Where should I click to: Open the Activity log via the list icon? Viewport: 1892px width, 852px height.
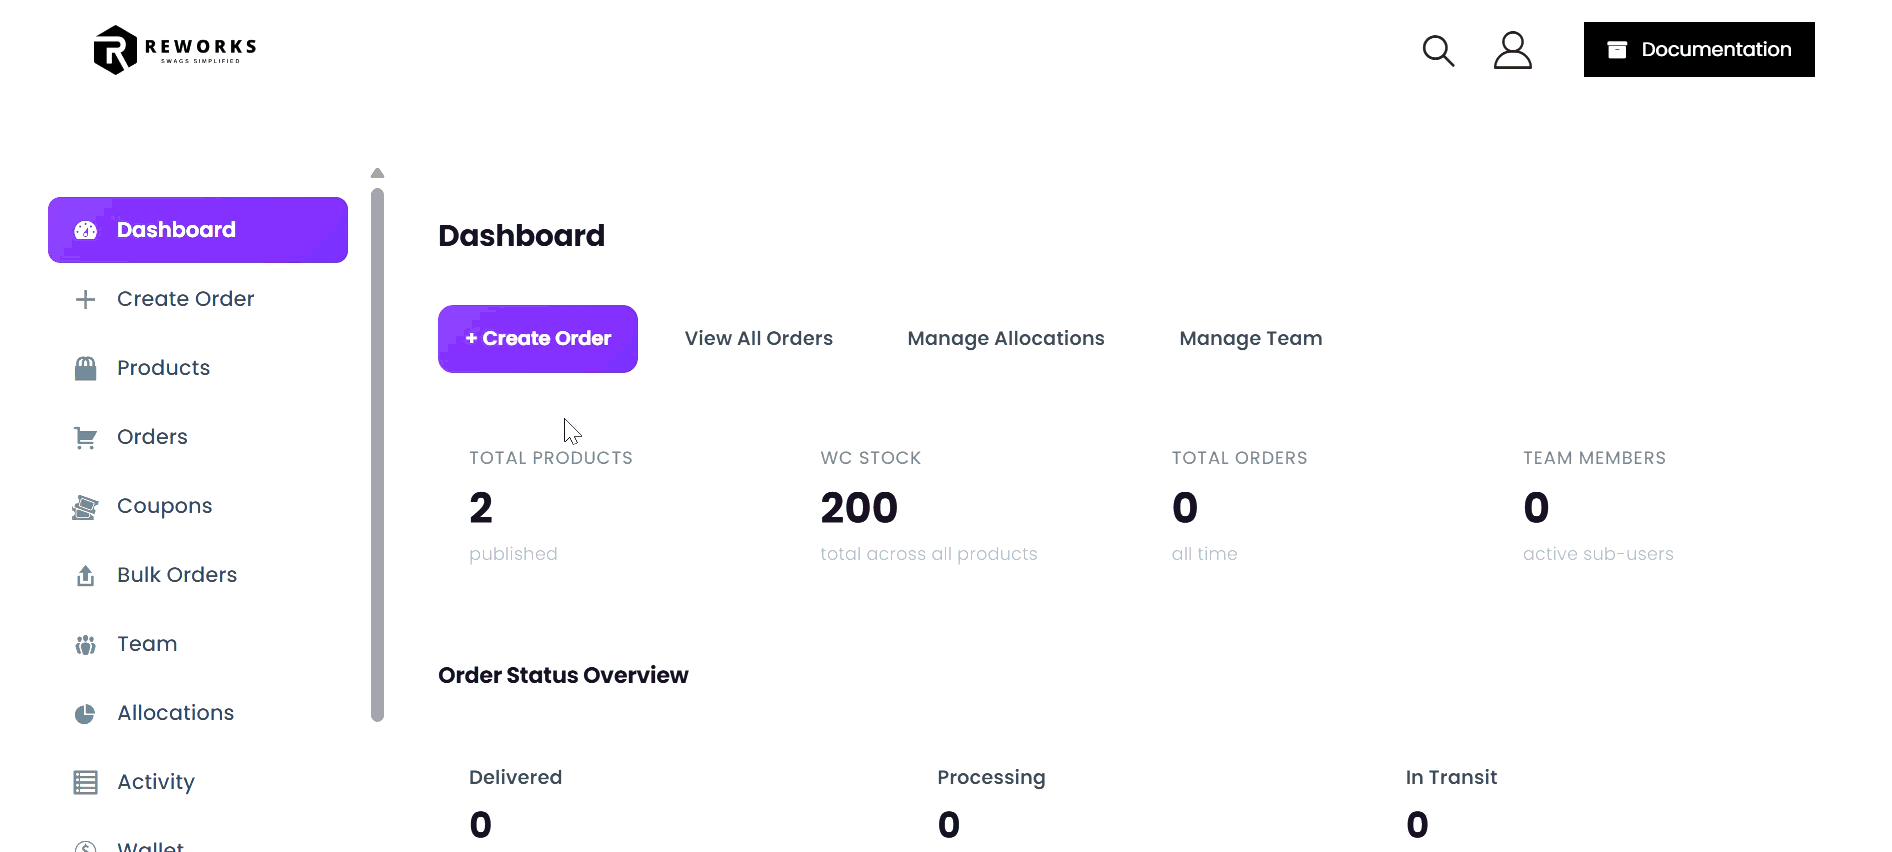pyautogui.click(x=85, y=781)
